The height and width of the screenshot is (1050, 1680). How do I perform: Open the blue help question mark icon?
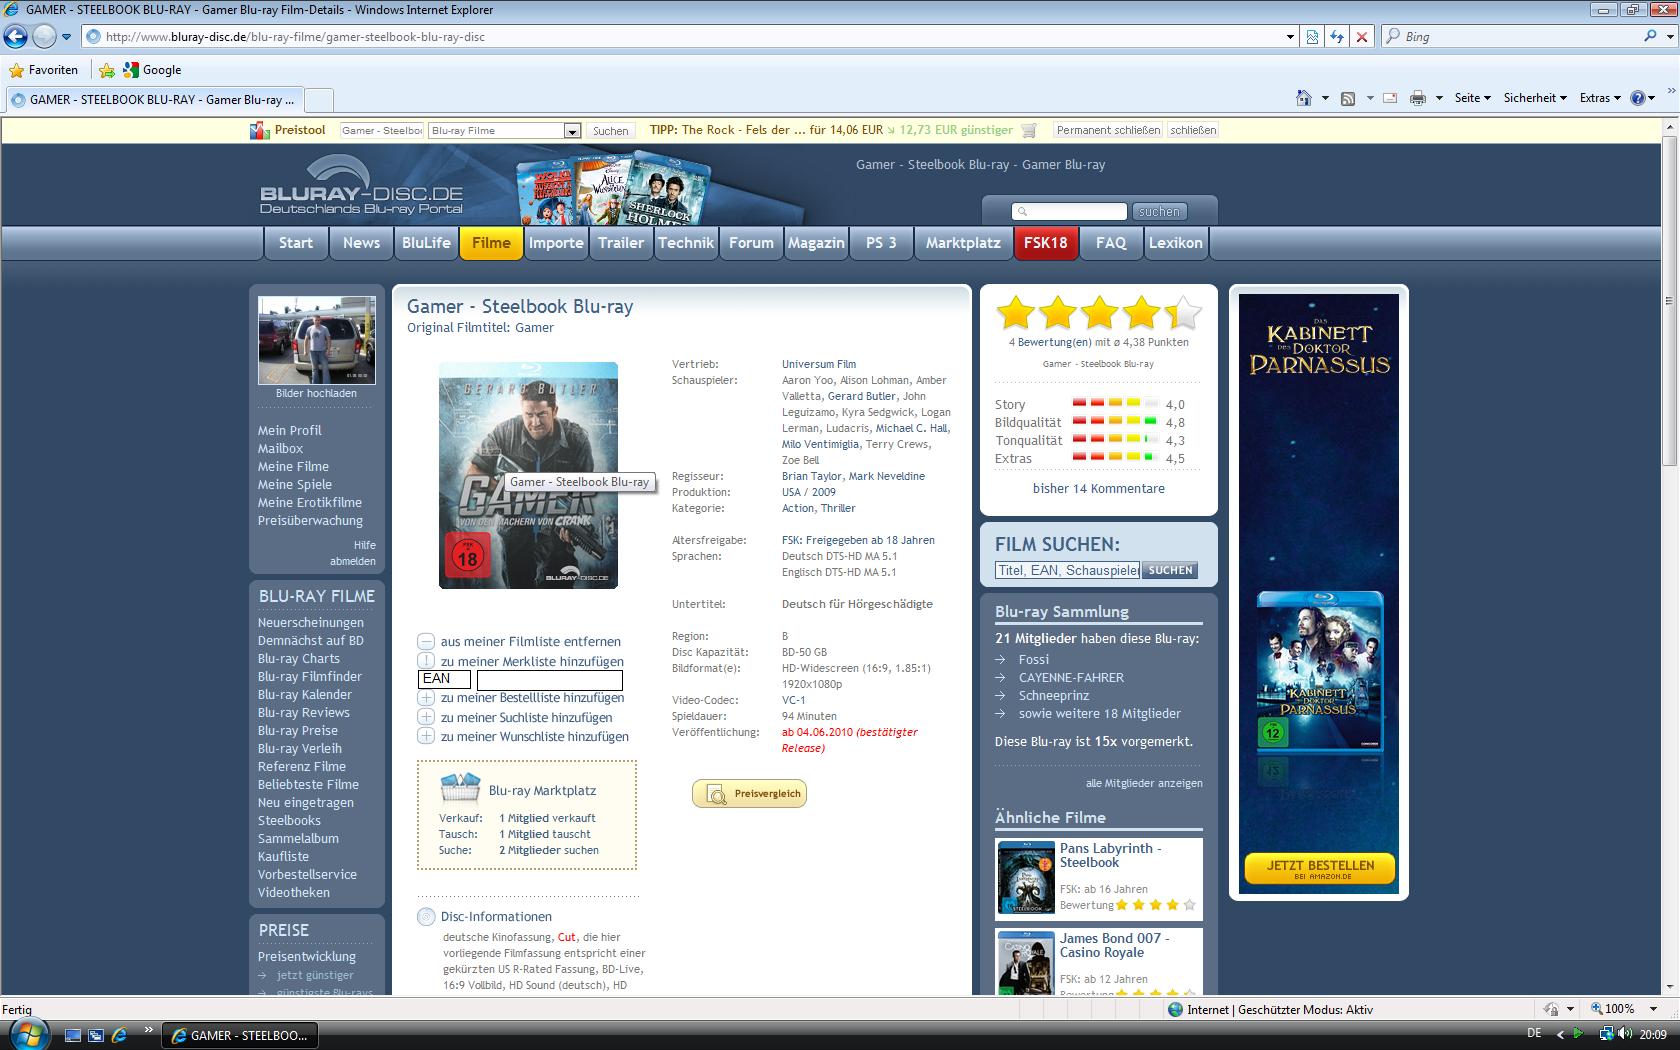[x=1638, y=98]
